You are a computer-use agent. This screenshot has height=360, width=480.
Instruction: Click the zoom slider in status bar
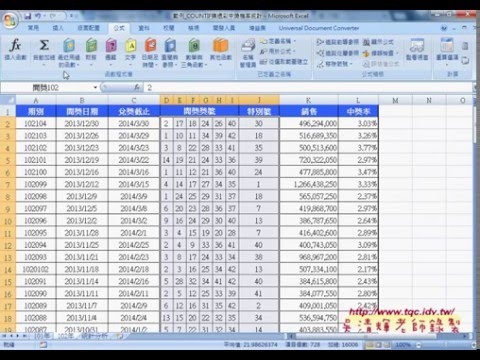447,345
